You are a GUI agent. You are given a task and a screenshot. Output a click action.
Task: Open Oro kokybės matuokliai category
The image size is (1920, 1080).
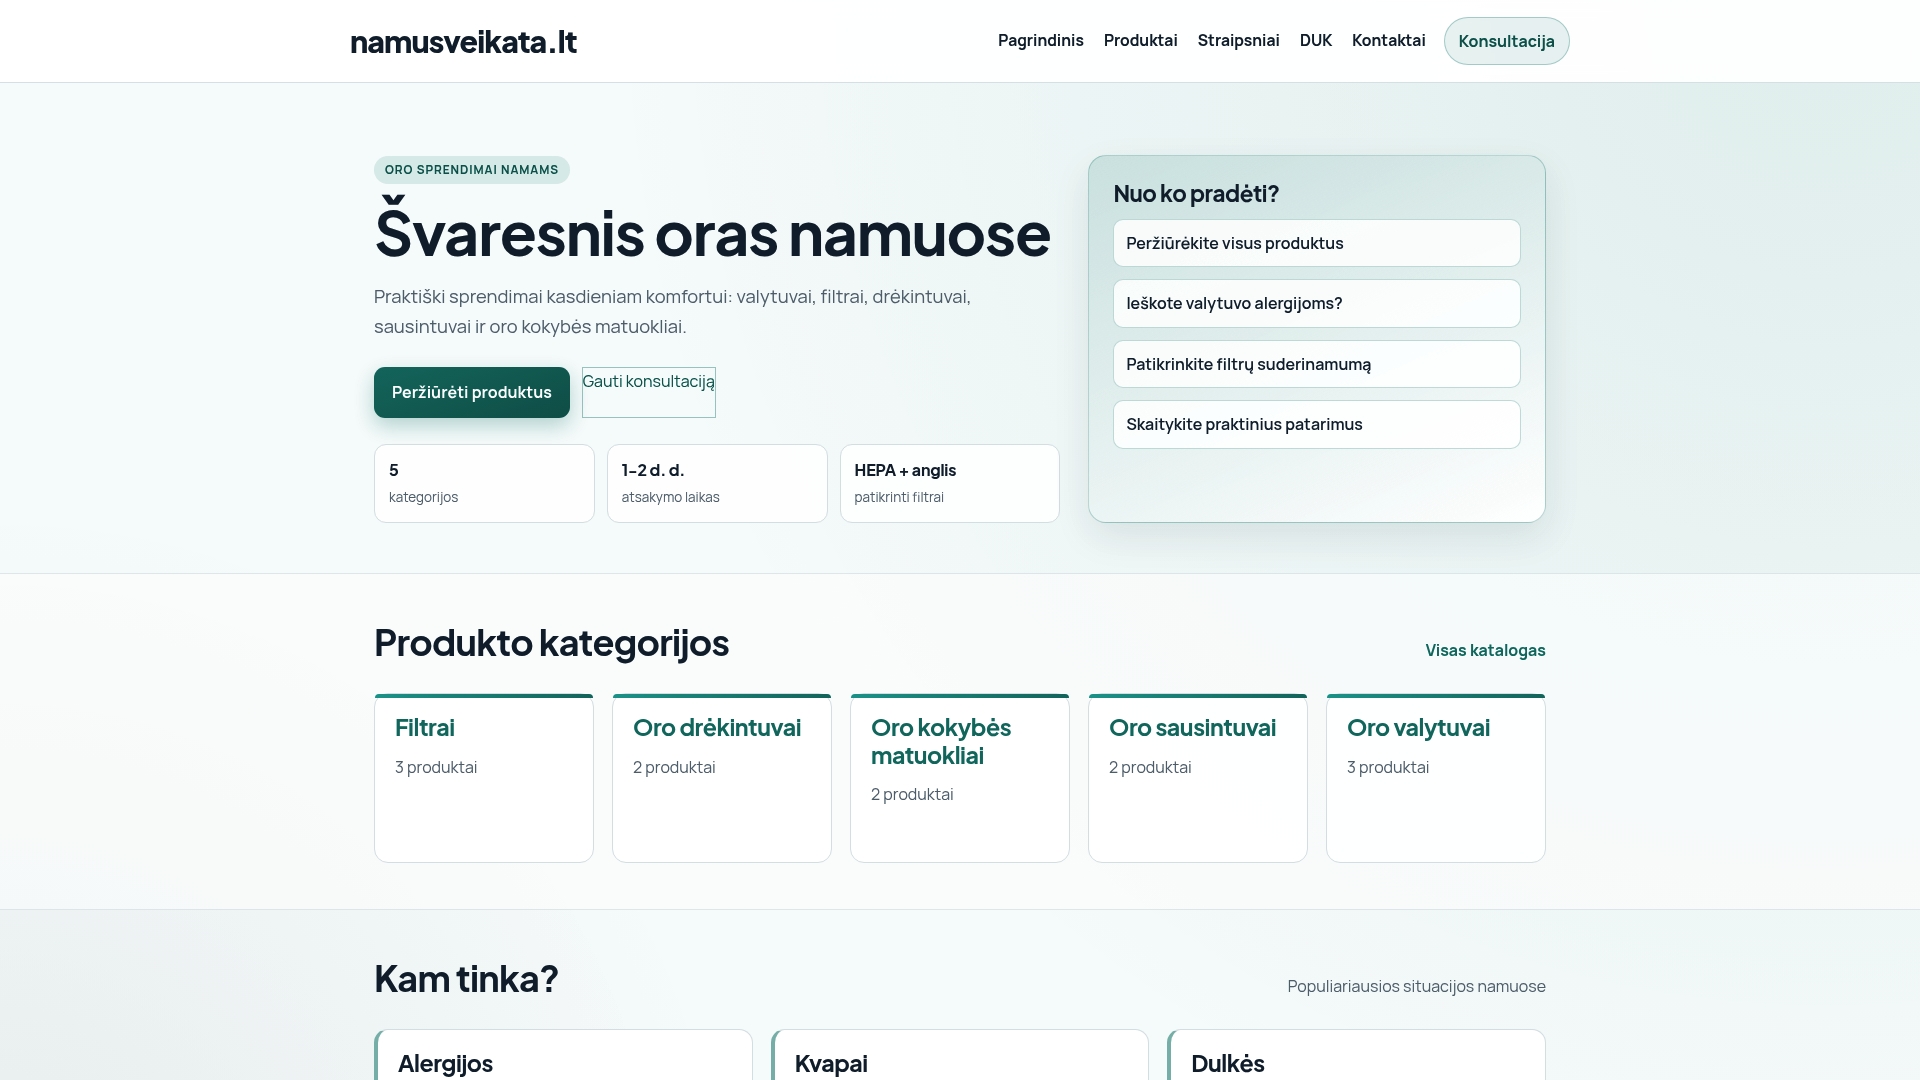click(959, 778)
